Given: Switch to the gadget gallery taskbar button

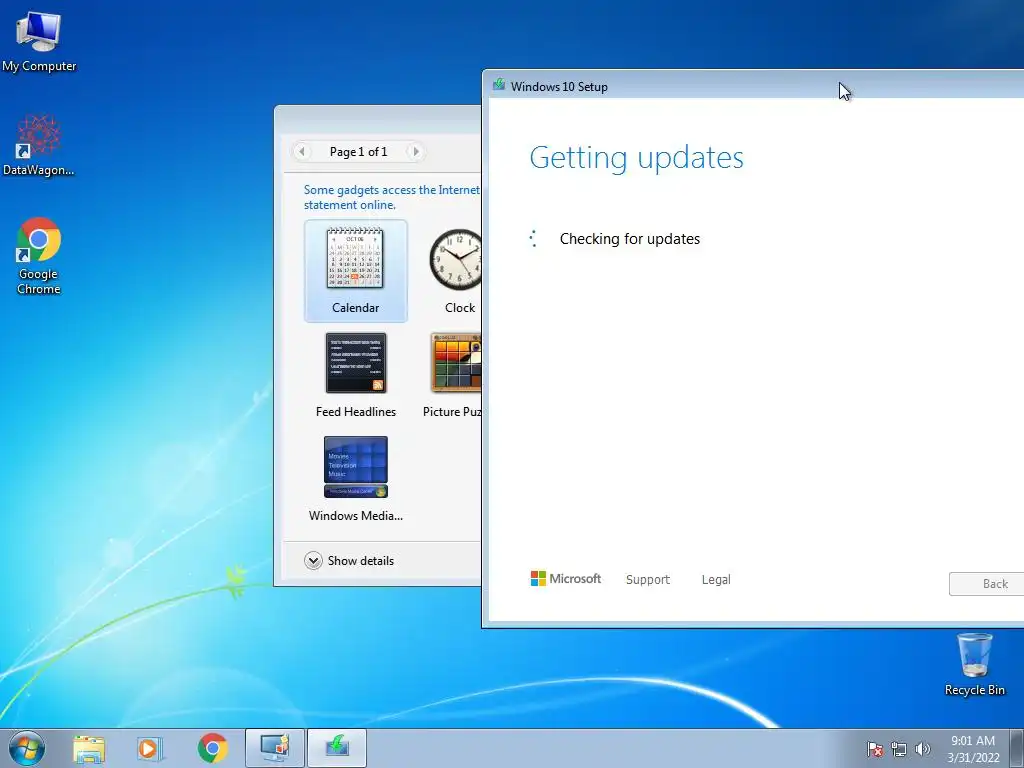Looking at the screenshot, I should tap(274, 748).
